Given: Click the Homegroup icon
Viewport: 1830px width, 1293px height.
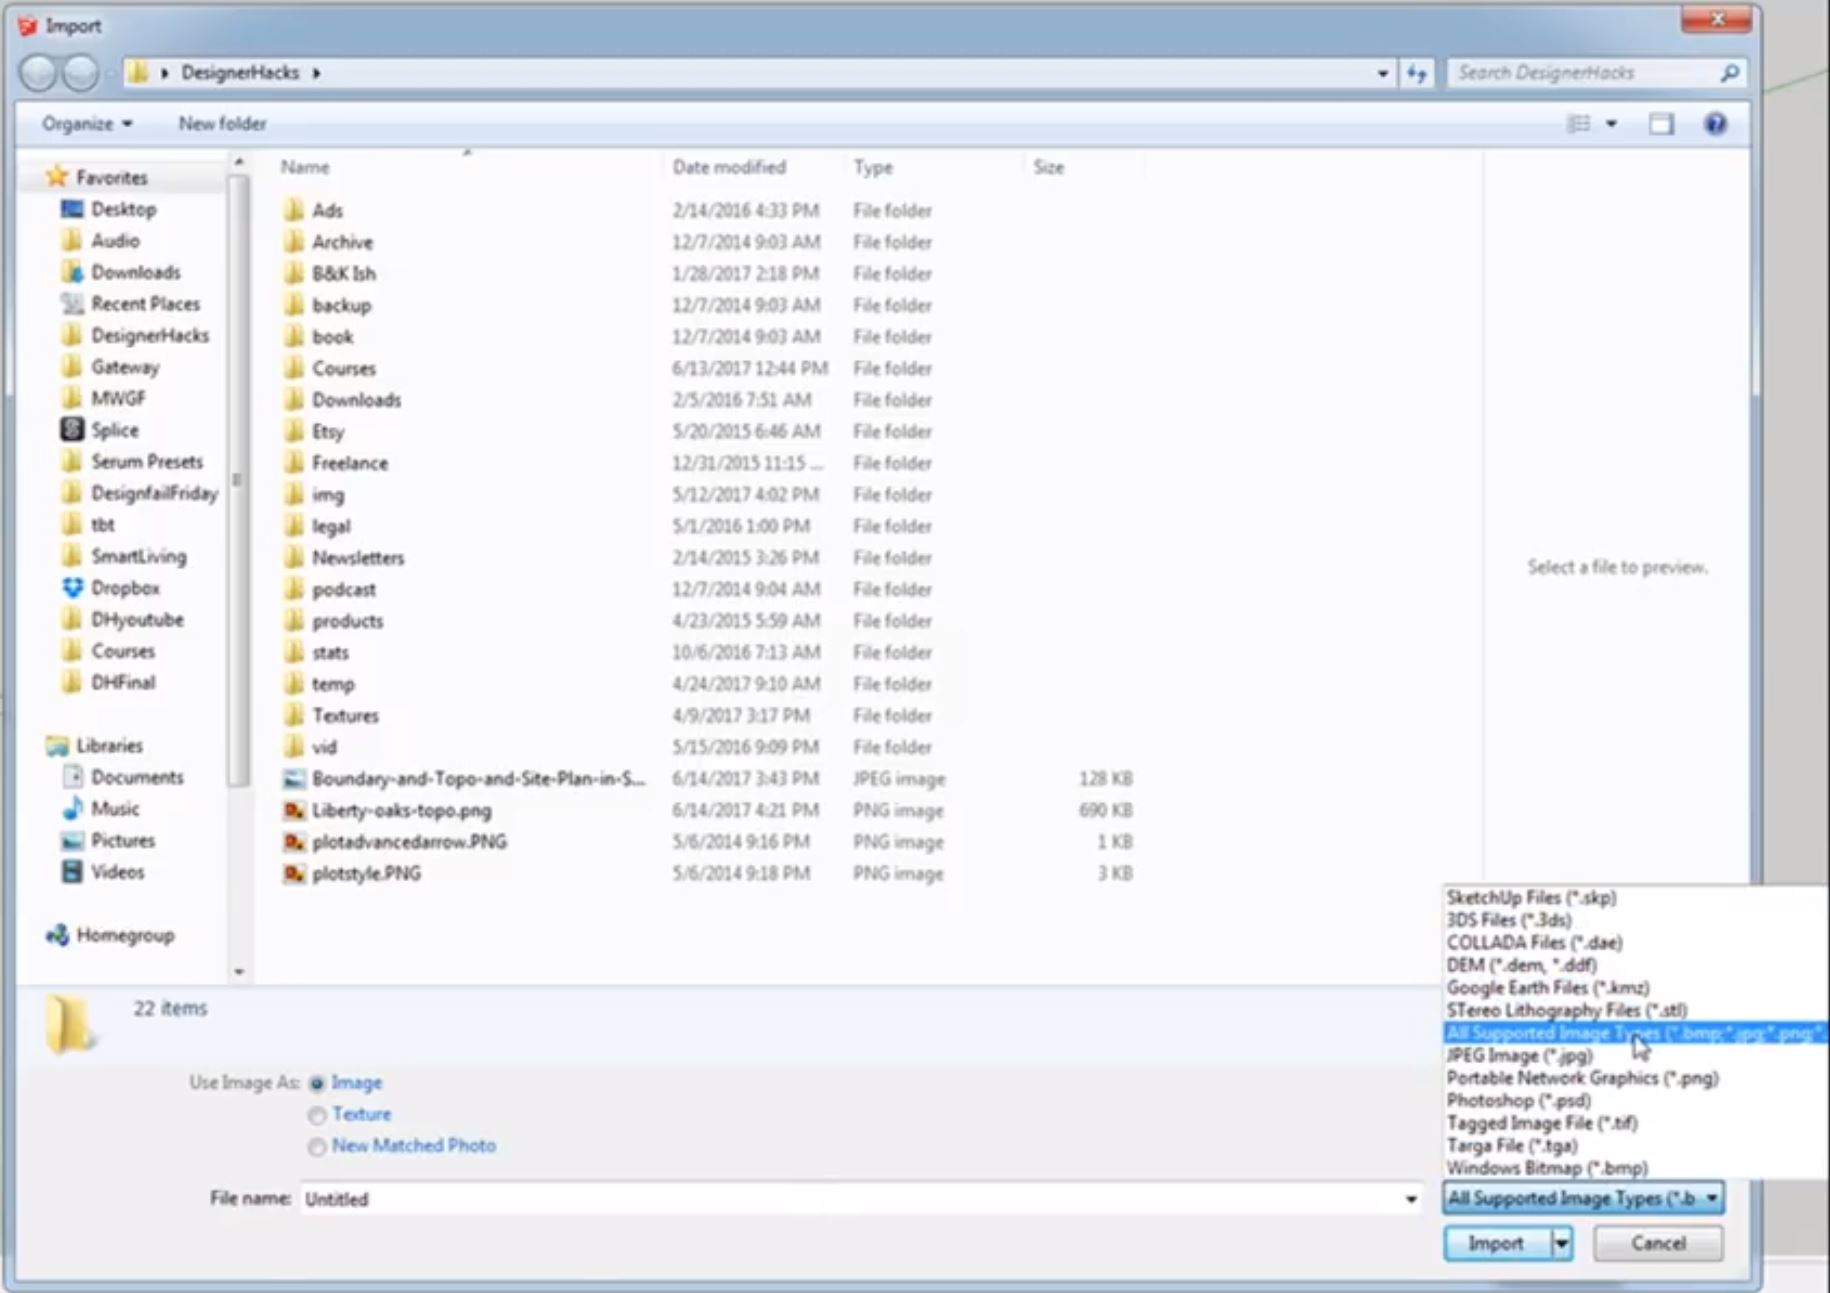Looking at the screenshot, I should tap(57, 935).
